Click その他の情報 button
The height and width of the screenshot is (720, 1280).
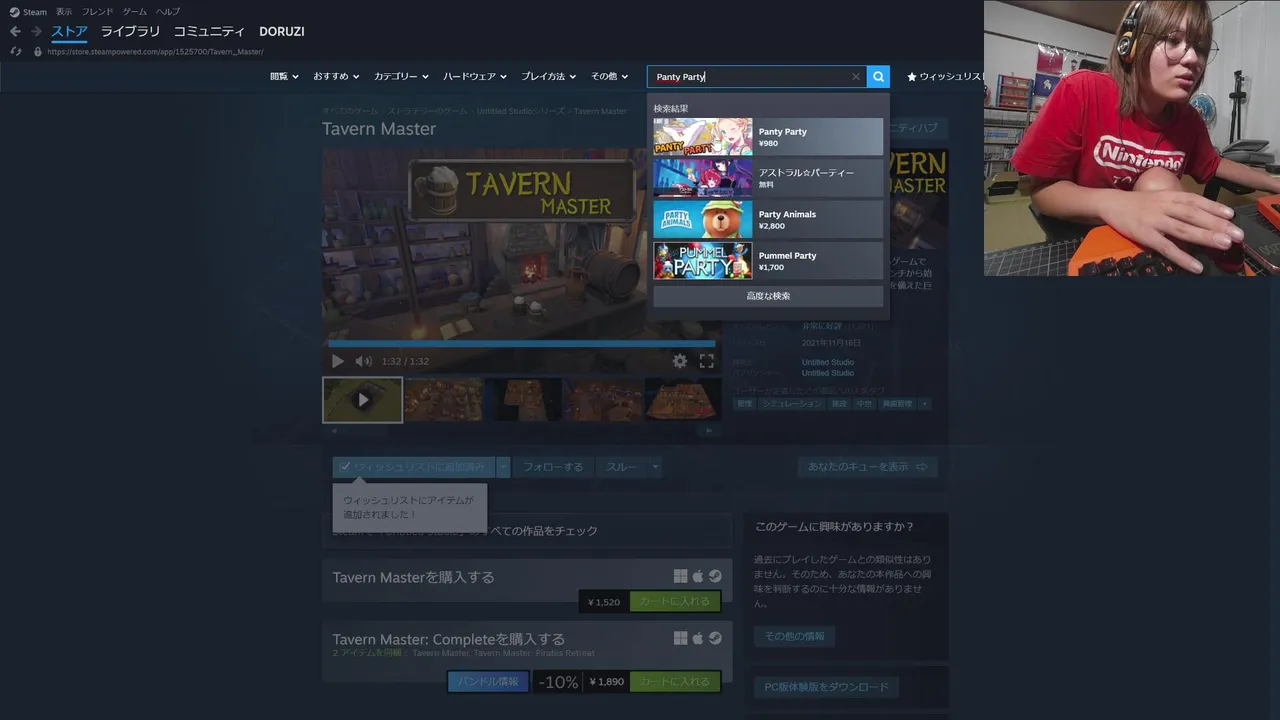795,636
